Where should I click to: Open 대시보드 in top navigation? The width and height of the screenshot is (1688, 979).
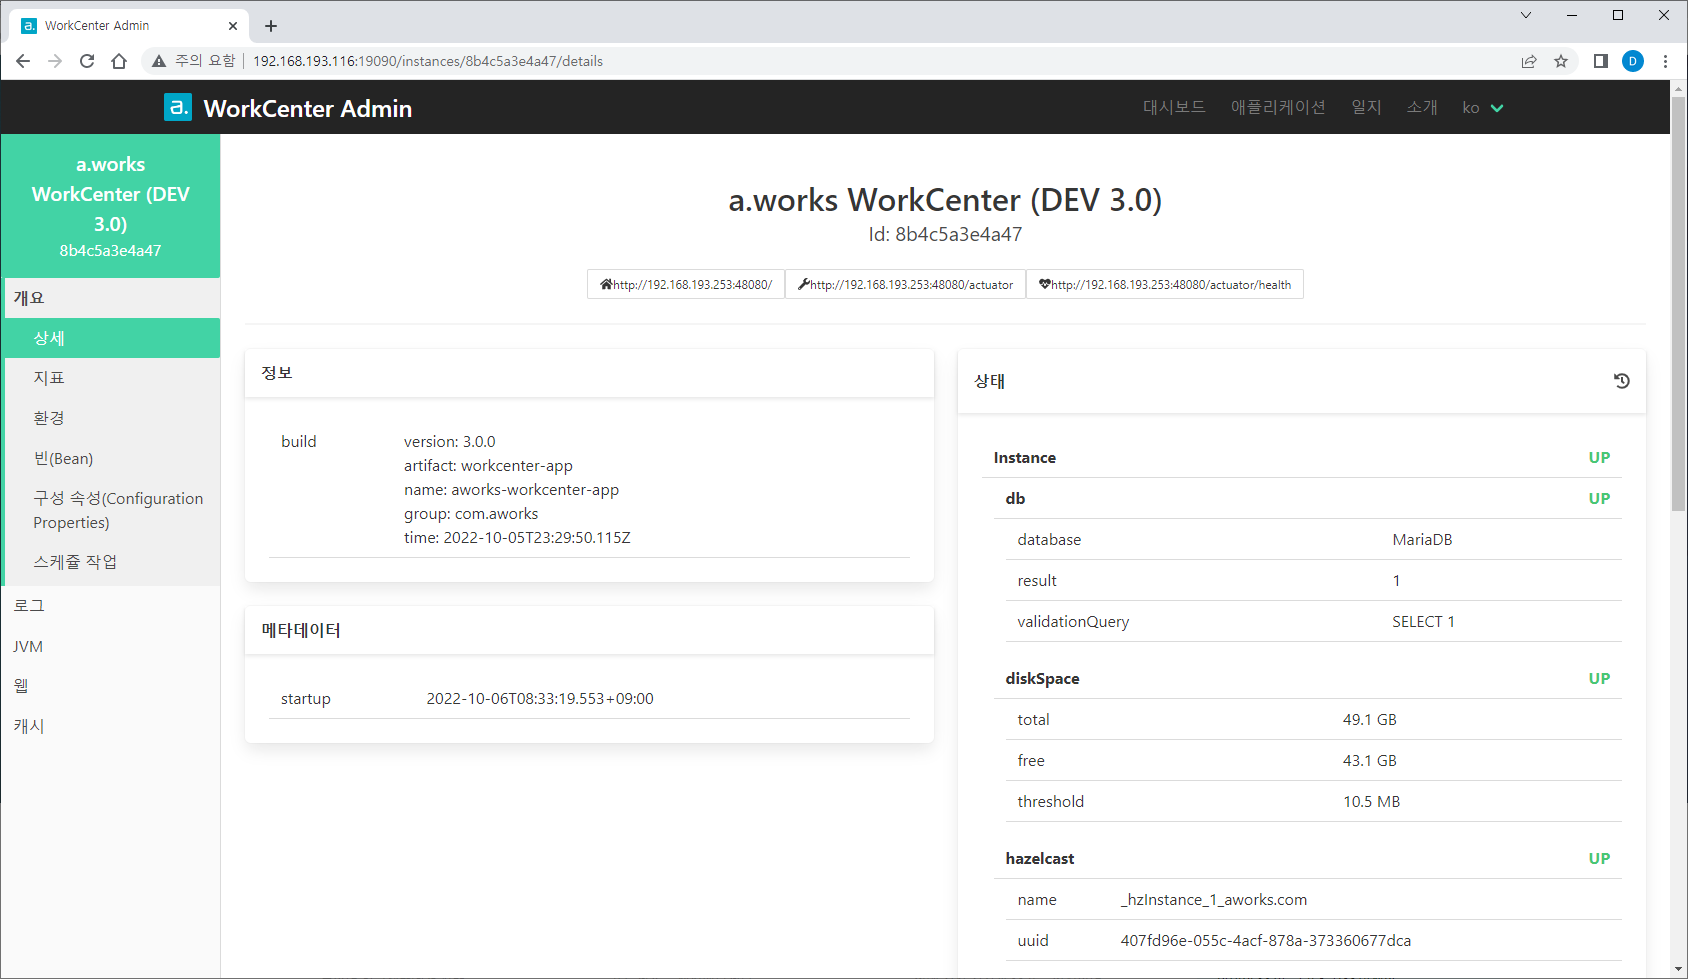[1174, 107]
